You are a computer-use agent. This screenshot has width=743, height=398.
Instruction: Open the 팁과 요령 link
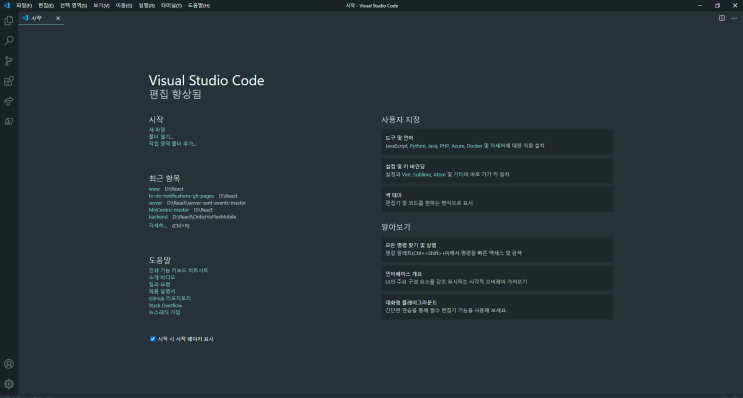pos(159,284)
